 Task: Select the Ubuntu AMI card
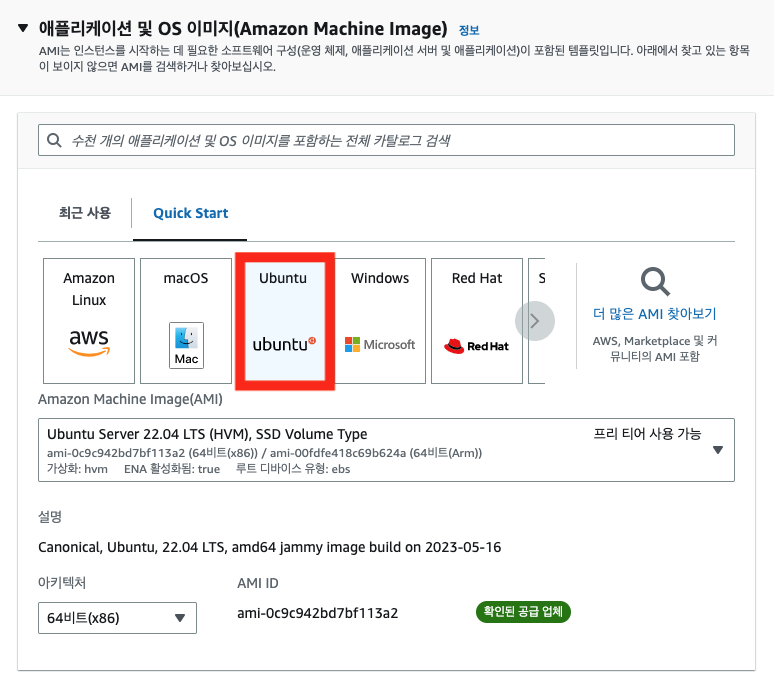285,321
